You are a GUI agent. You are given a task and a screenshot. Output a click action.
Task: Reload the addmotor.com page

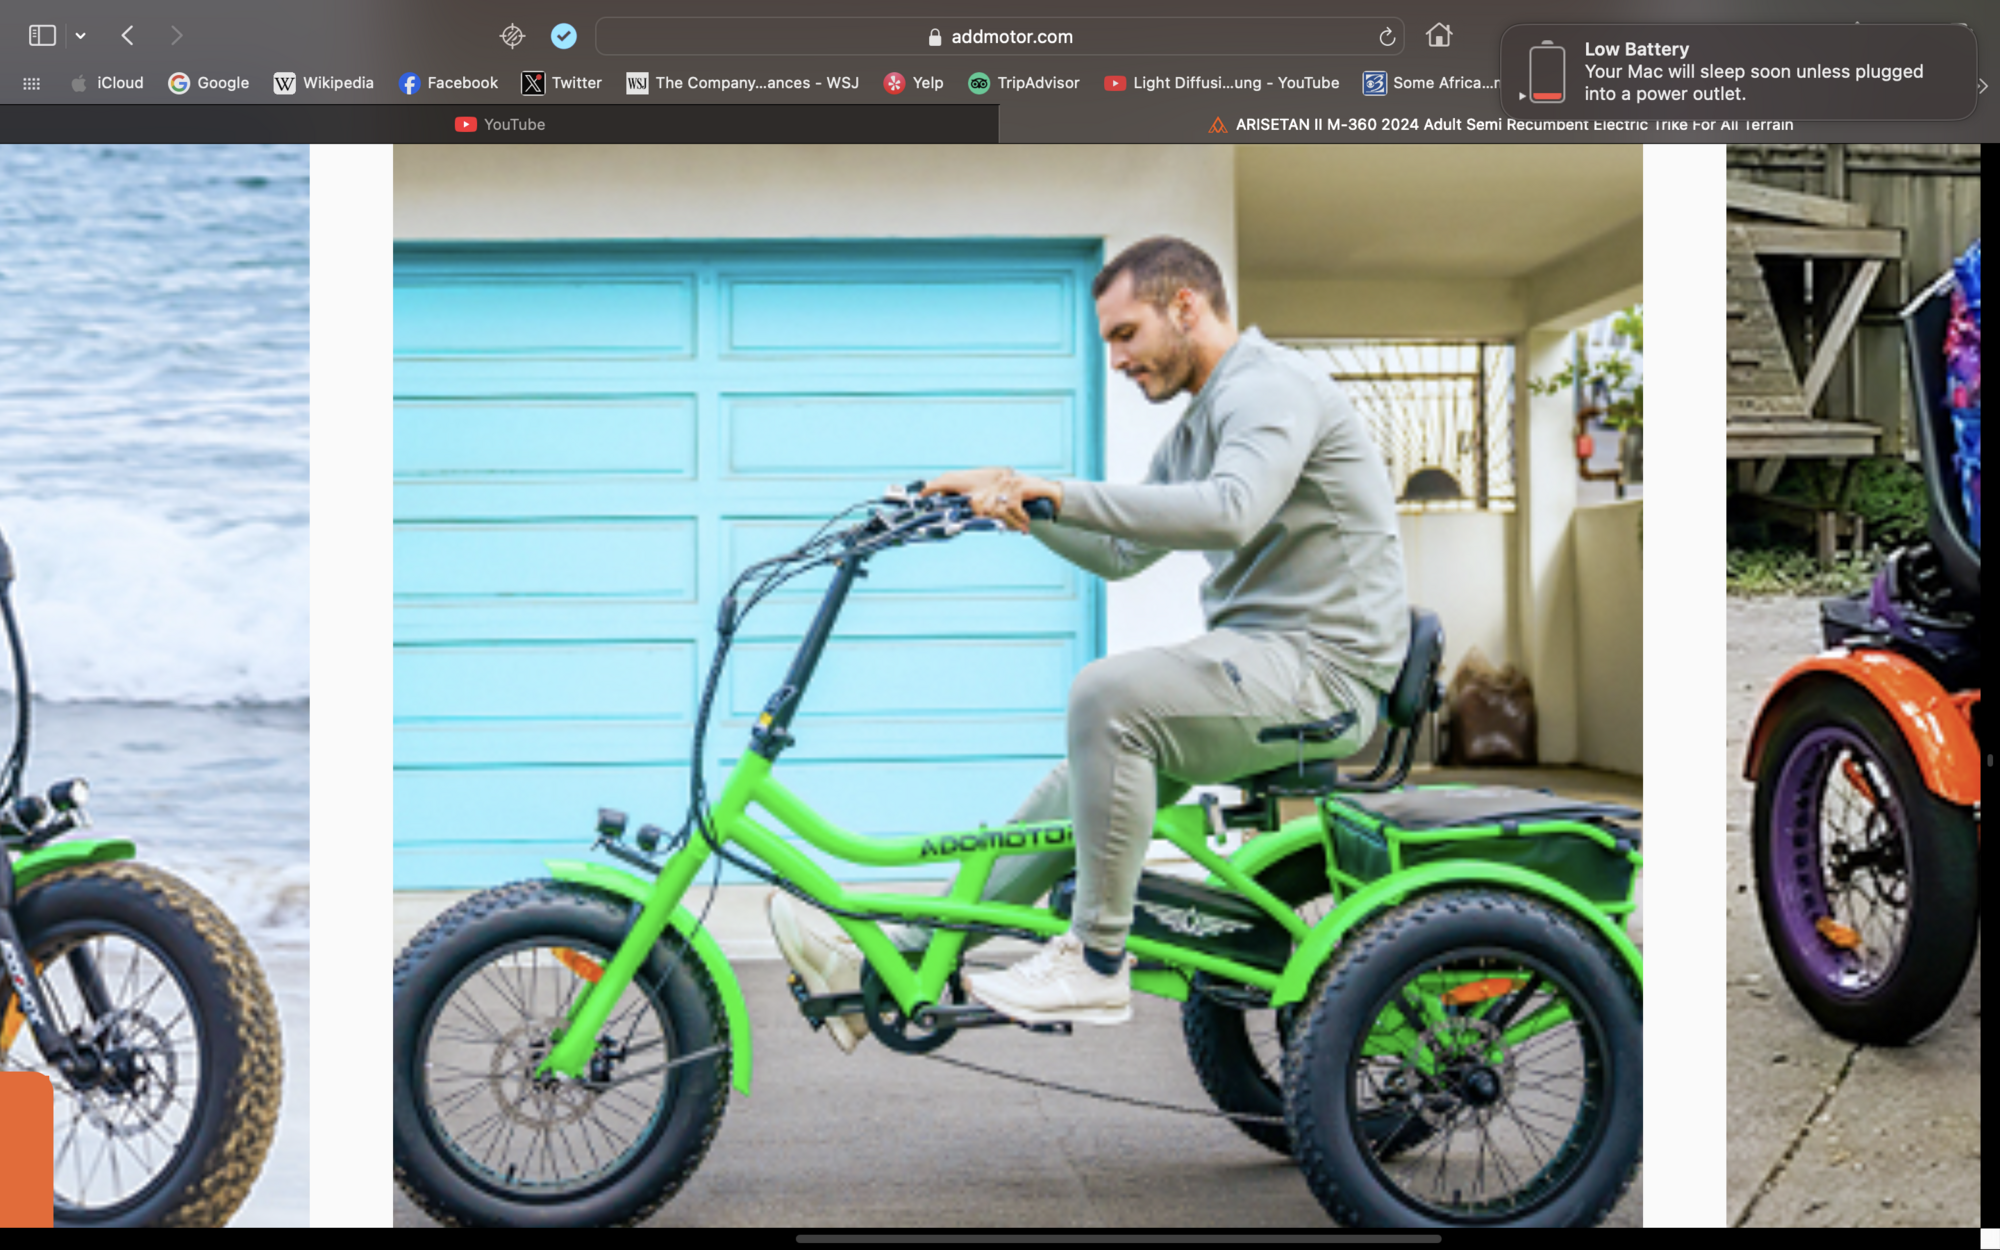(x=1386, y=37)
